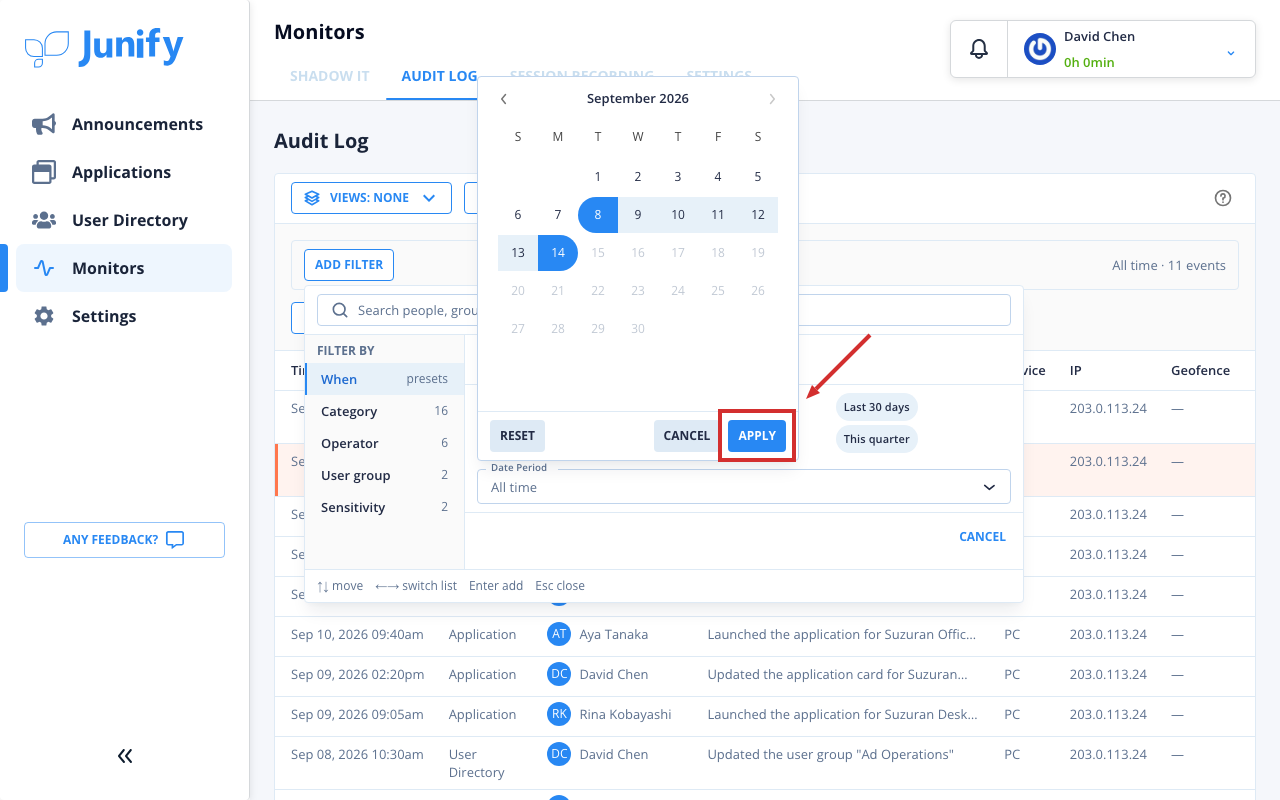The height and width of the screenshot is (800, 1280).
Task: Focus the search people and groups field
Action: [x=664, y=310]
